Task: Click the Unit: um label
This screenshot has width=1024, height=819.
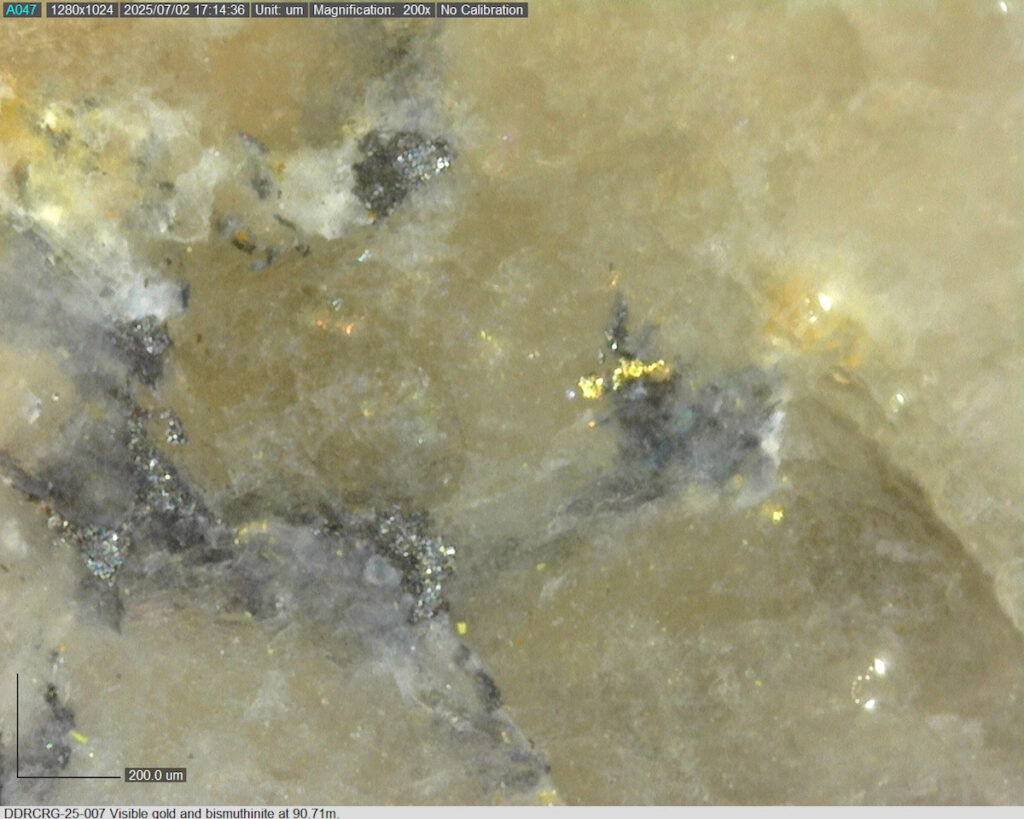Action: tap(278, 10)
